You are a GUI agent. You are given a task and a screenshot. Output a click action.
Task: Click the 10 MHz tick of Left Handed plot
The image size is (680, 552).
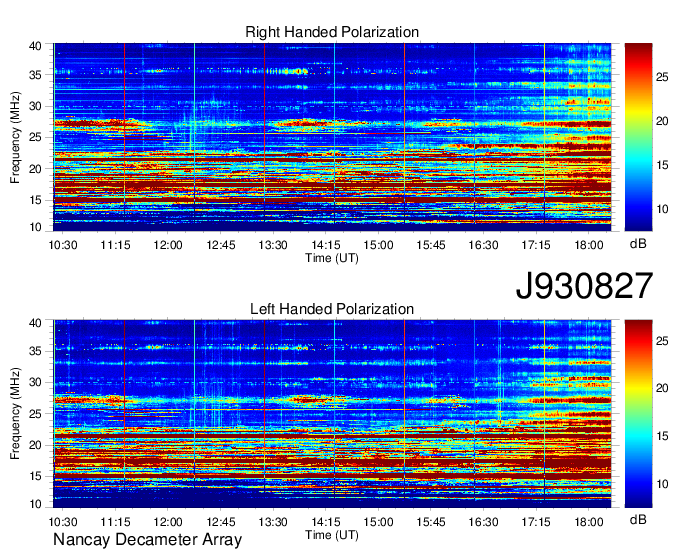point(35,504)
